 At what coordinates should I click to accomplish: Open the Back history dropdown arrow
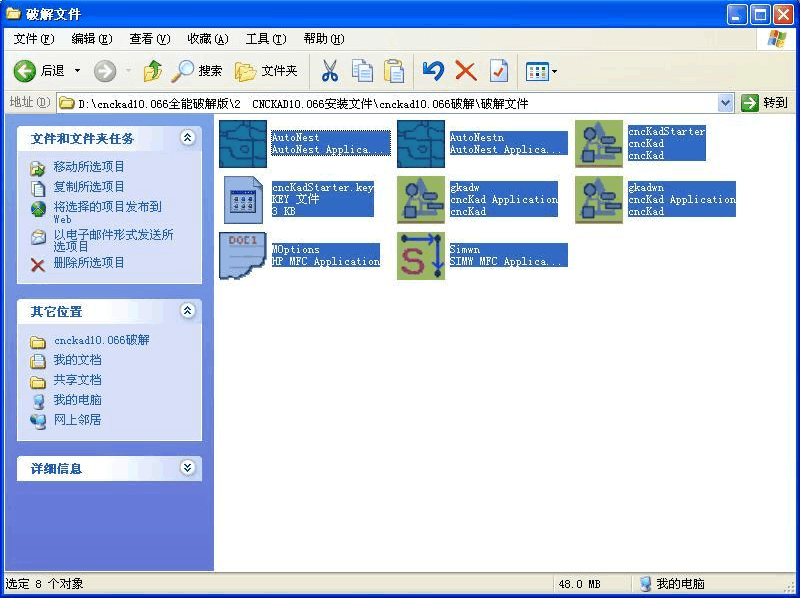(x=78, y=71)
